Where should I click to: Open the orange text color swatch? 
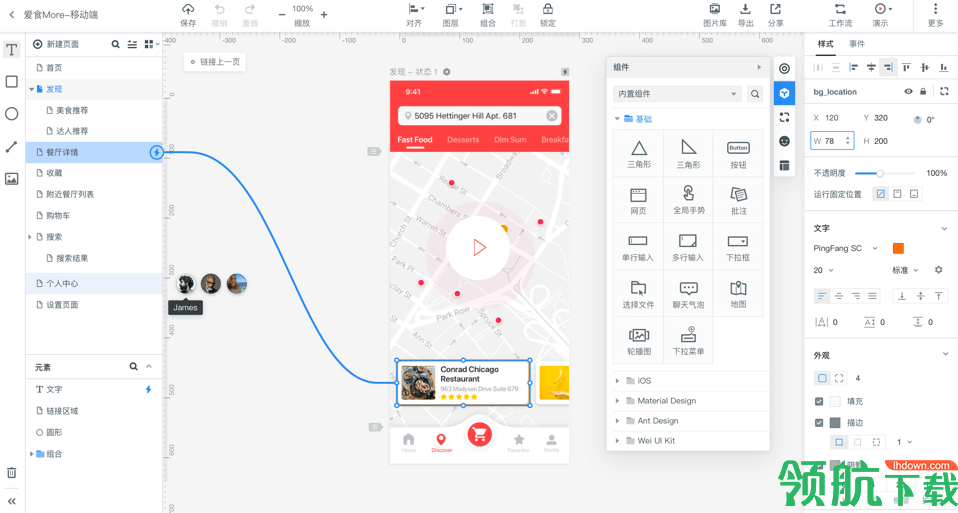pos(898,249)
